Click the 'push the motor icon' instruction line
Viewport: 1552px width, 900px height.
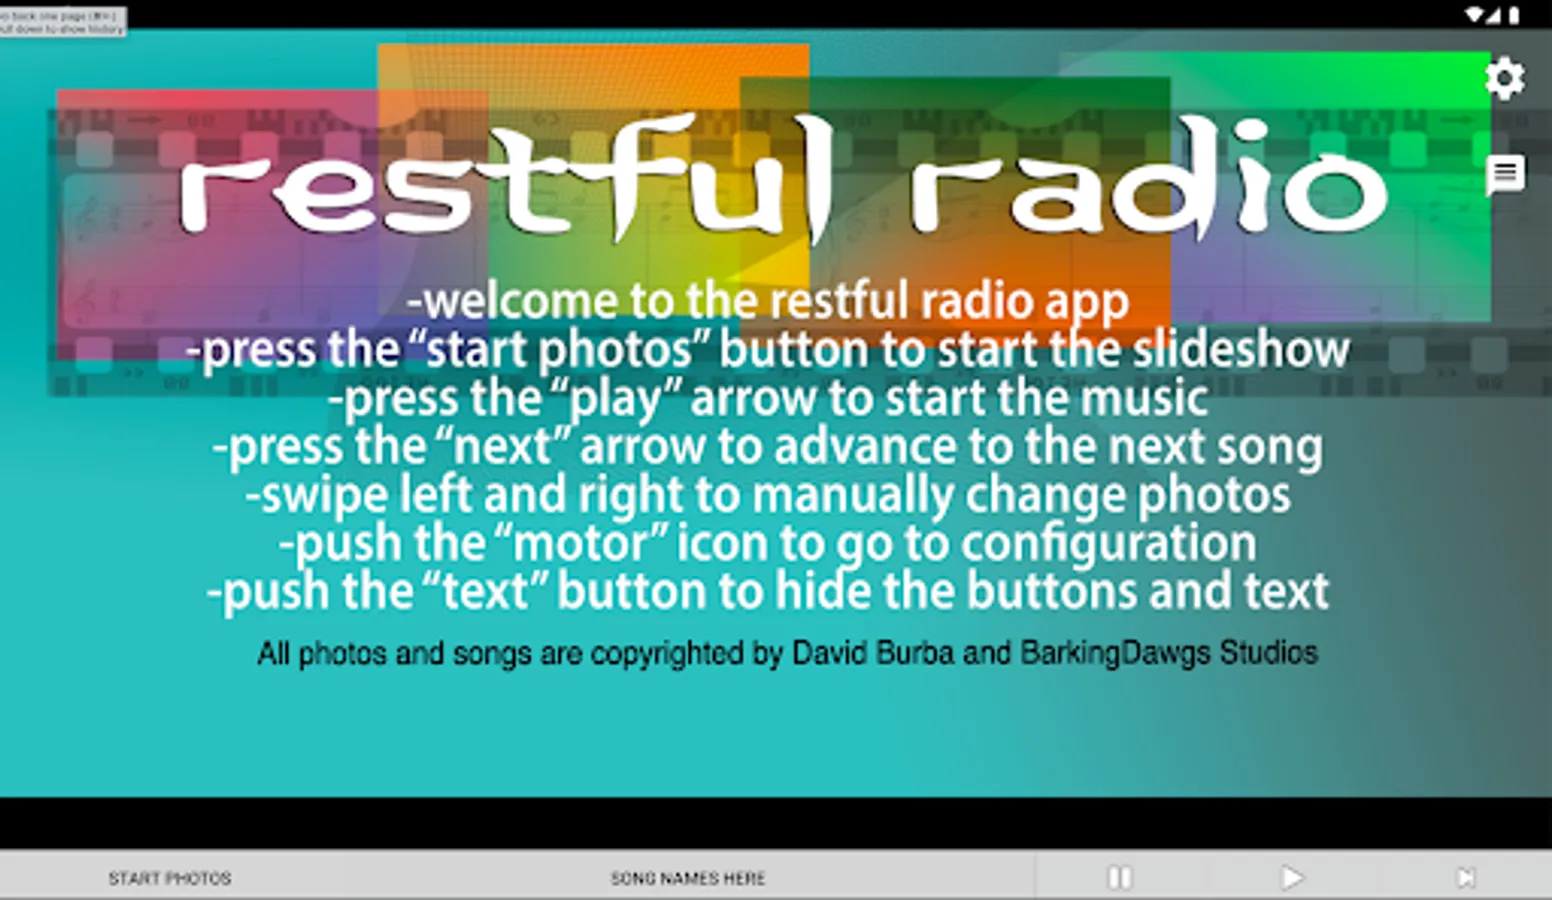[768, 544]
